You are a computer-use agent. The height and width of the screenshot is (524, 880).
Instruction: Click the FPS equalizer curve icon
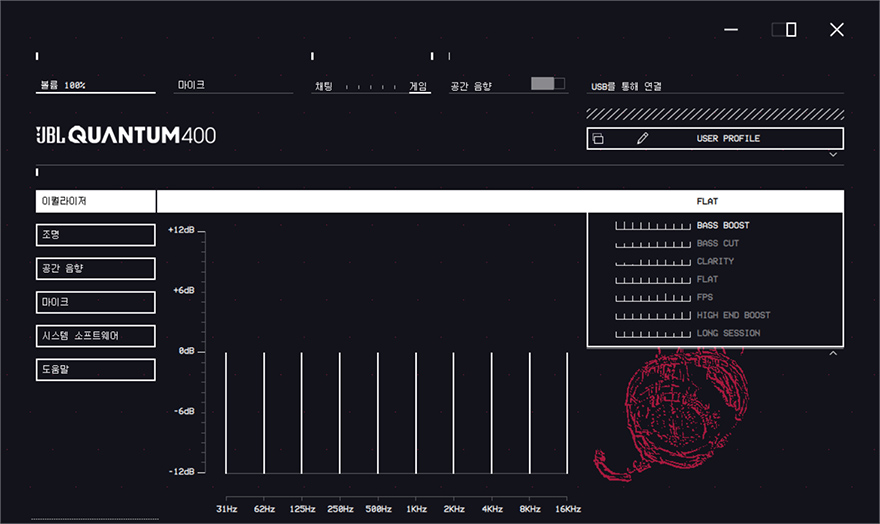click(x=653, y=297)
